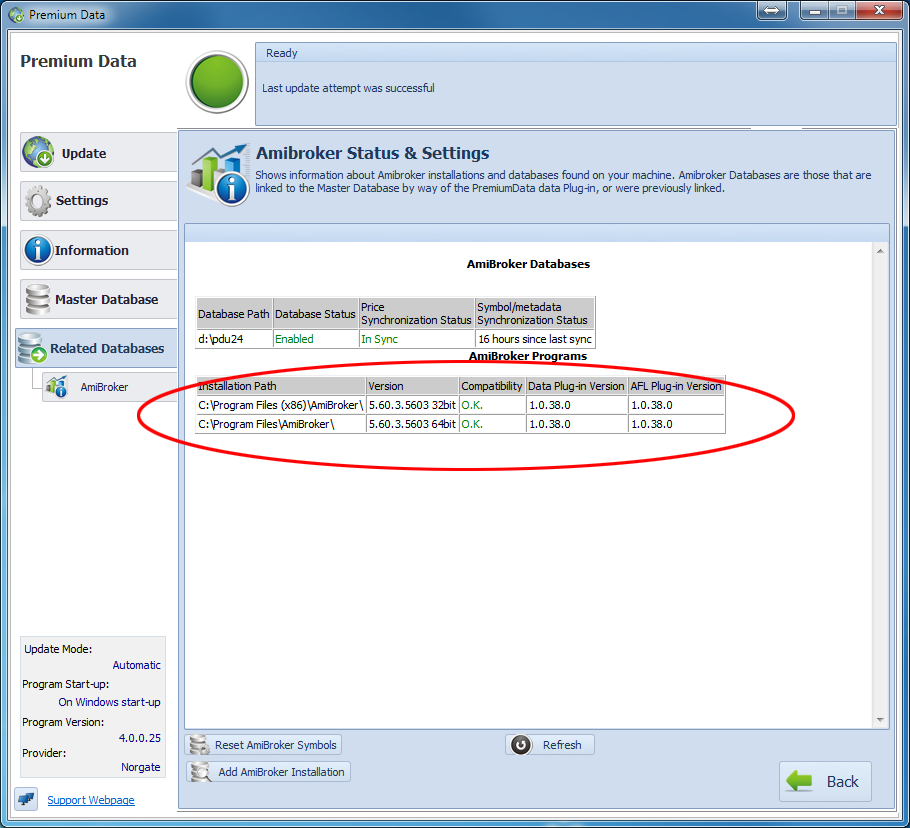This screenshot has width=910, height=828.
Task: Click the green status indicator light
Action: point(217,82)
